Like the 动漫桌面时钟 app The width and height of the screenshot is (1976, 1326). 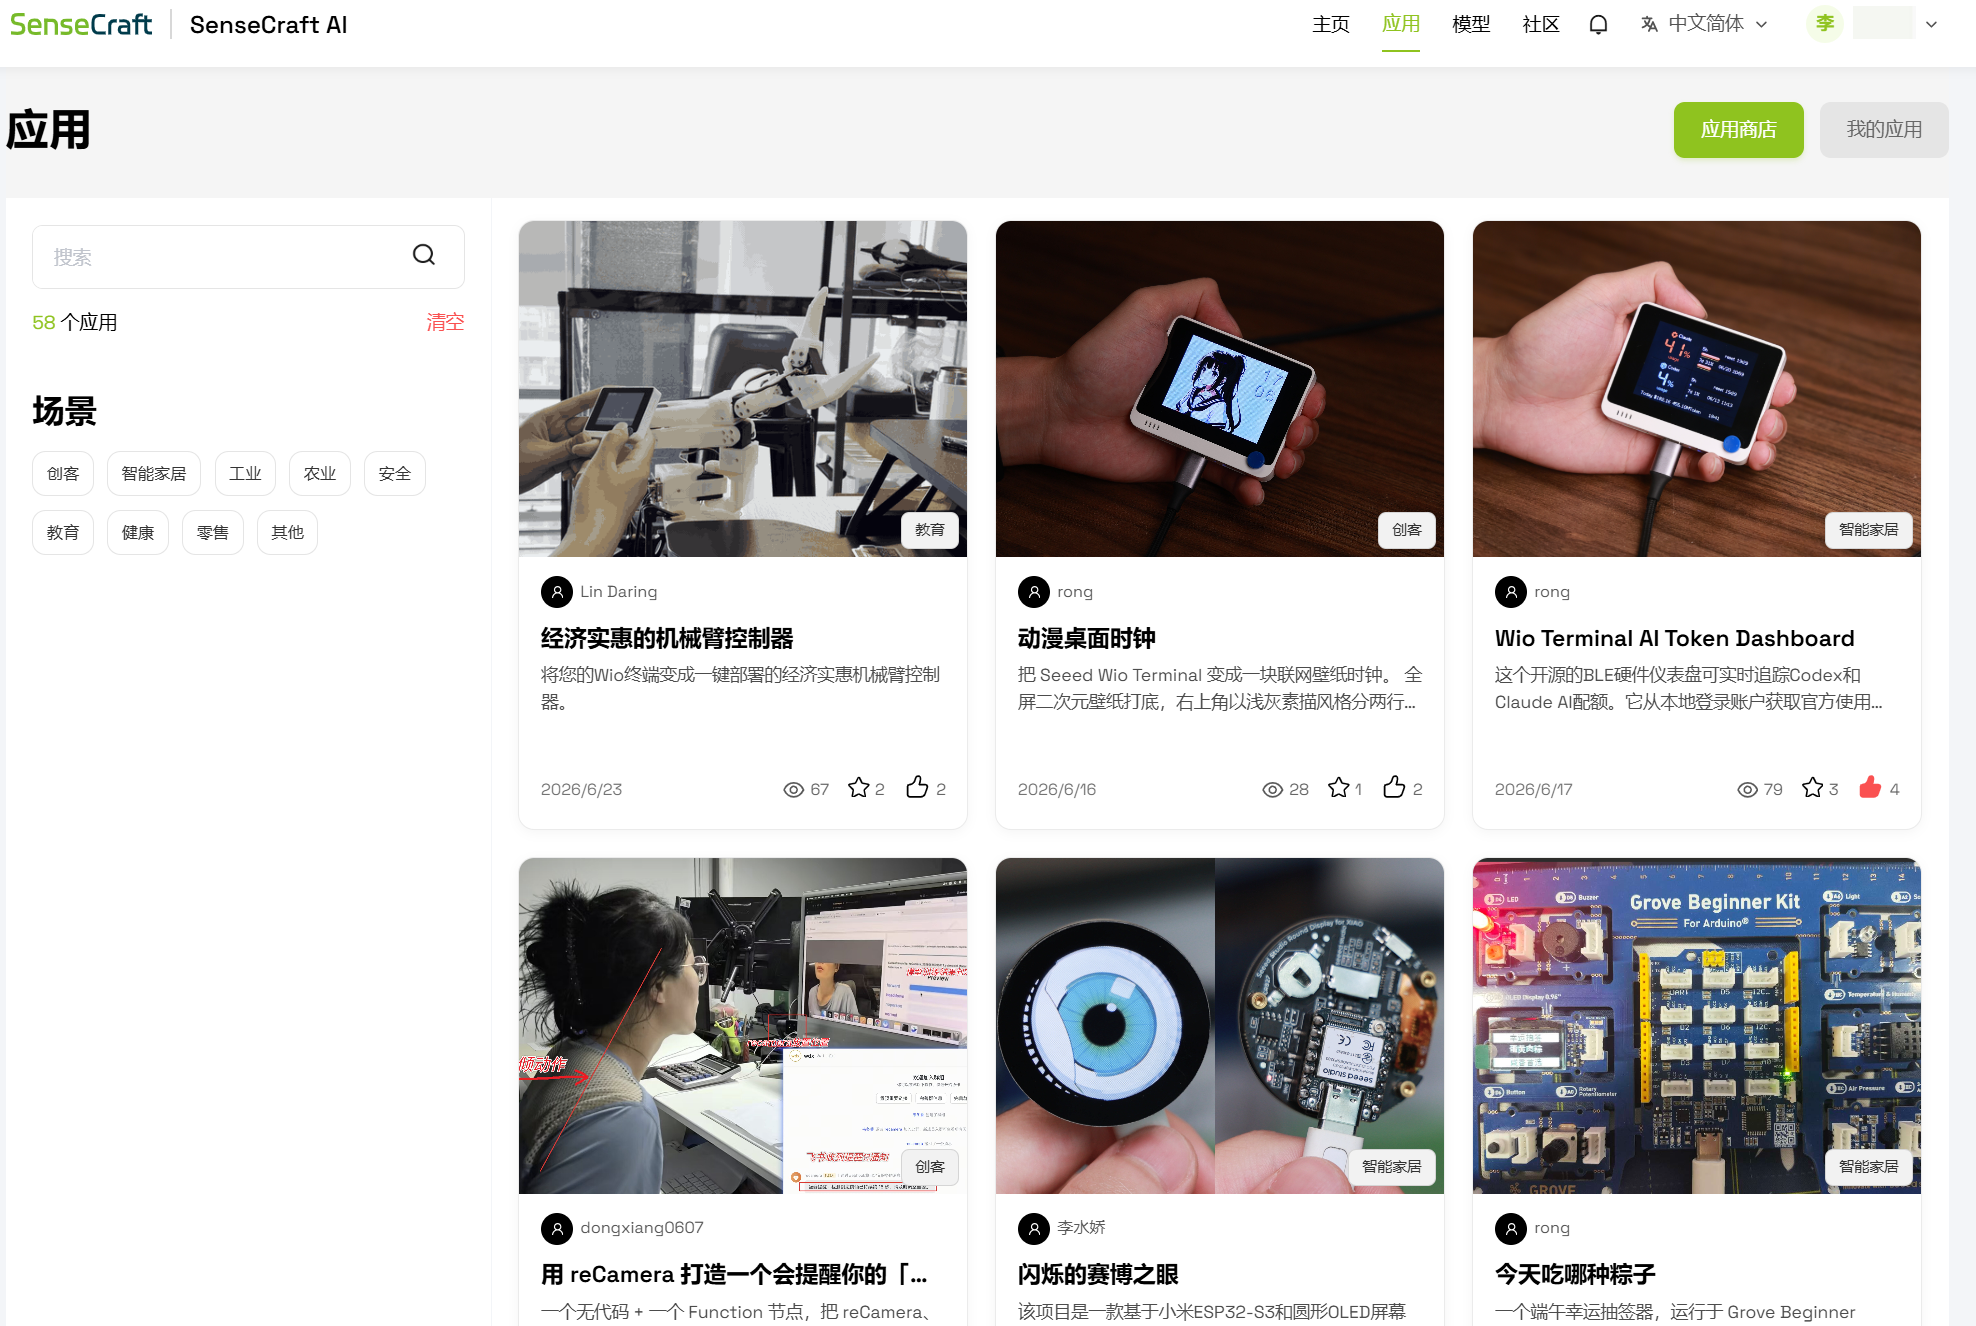click(1394, 788)
